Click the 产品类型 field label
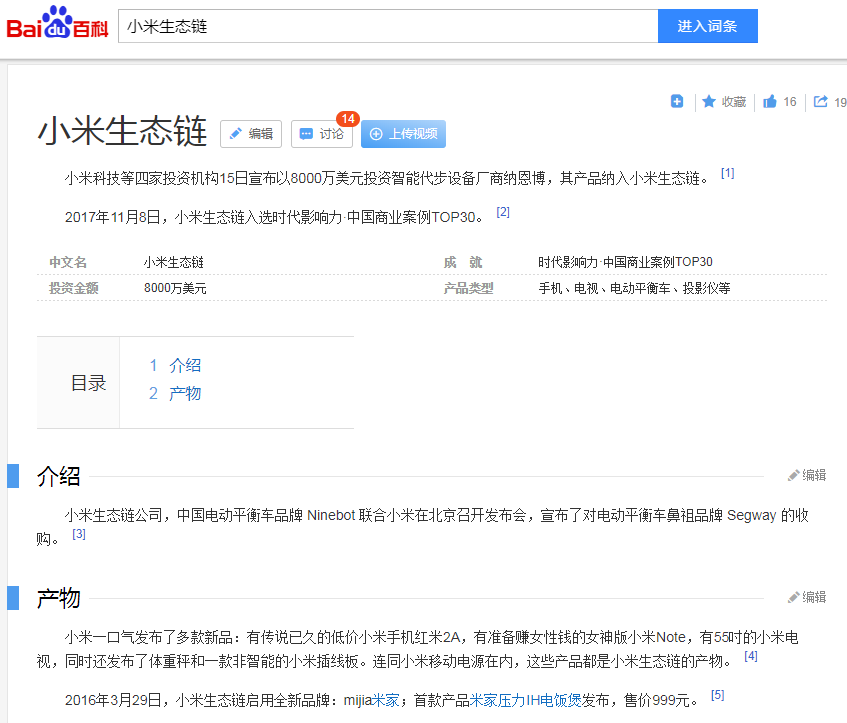 click(x=468, y=288)
